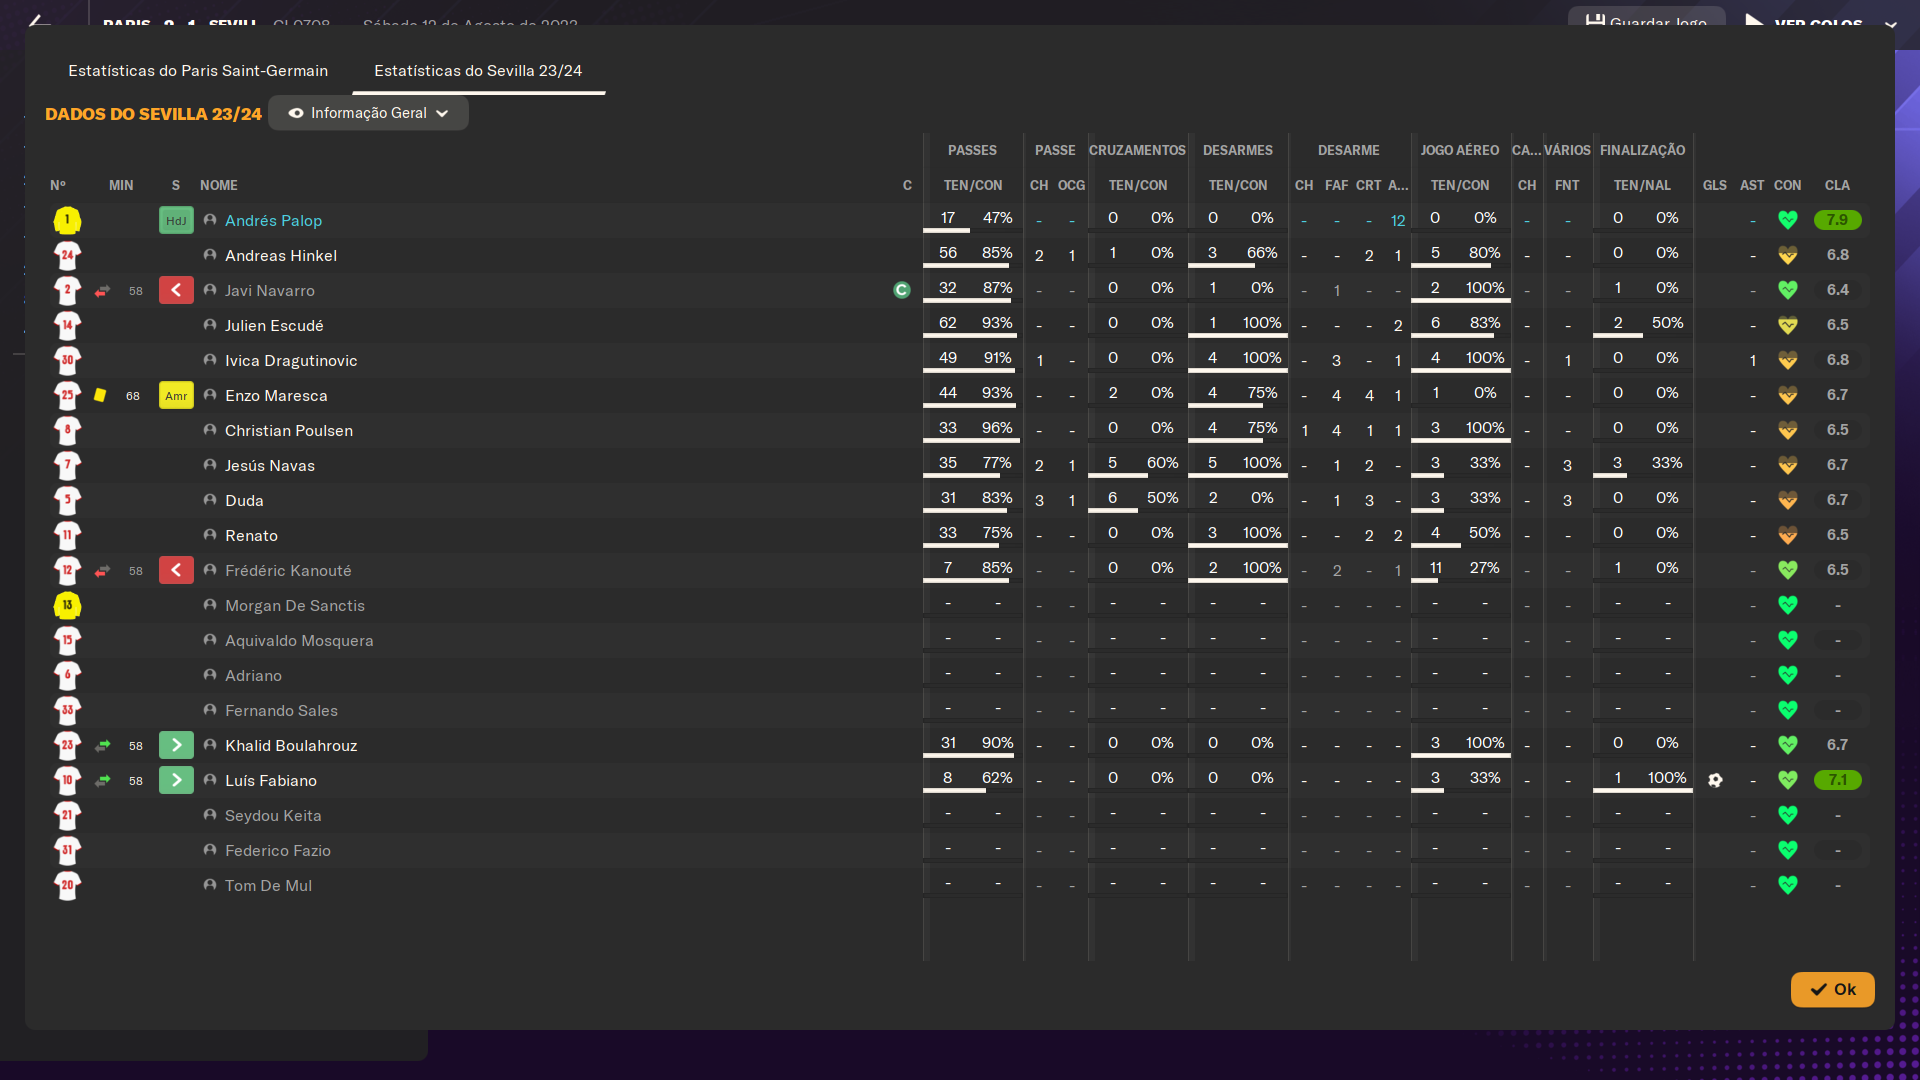Click the captain C icon on Javi Navarro's row
The height and width of the screenshot is (1080, 1920).
(902, 290)
